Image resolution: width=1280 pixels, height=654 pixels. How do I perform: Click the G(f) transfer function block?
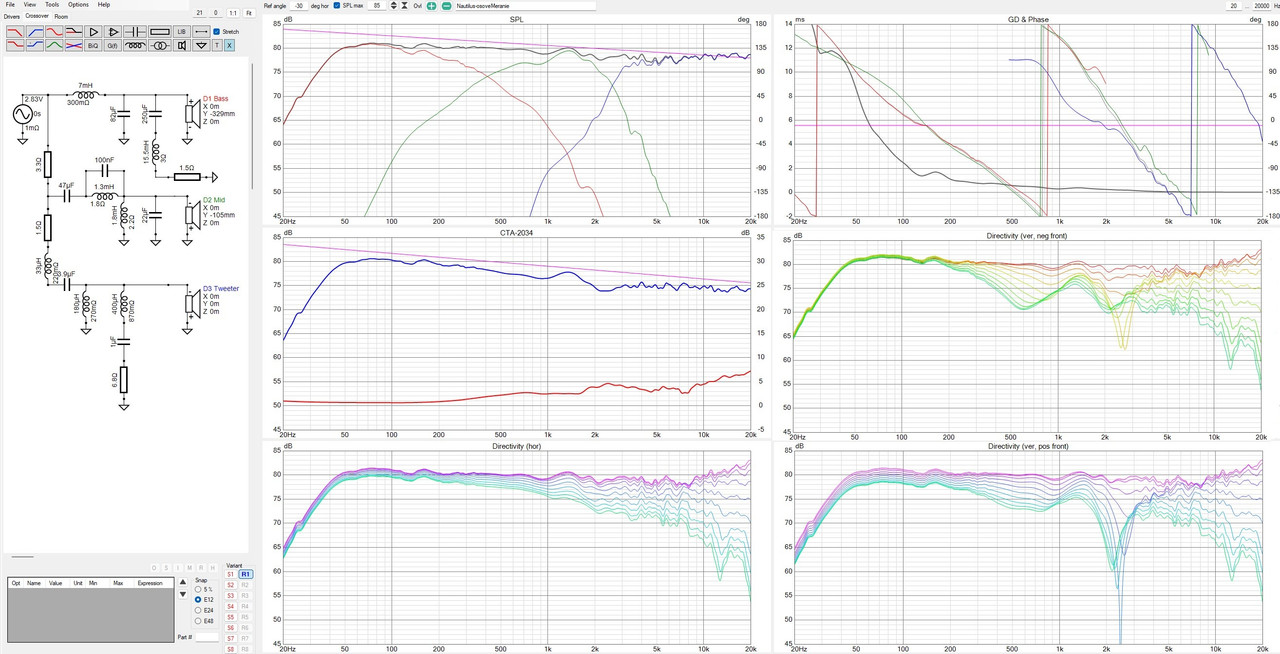click(113, 45)
